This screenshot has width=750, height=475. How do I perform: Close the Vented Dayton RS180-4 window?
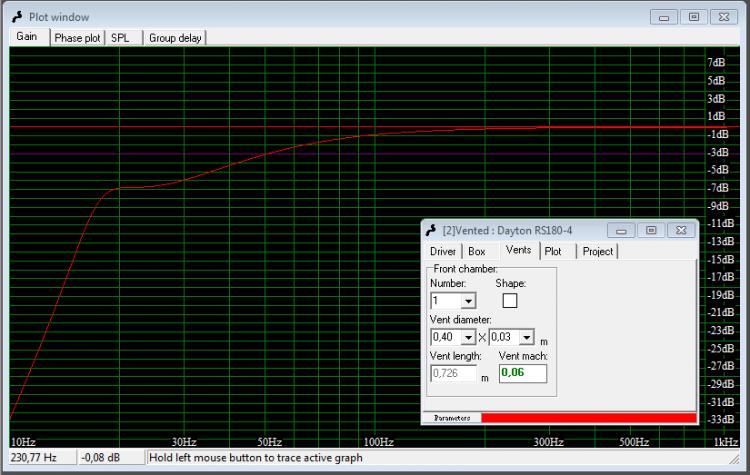[x=681, y=230]
